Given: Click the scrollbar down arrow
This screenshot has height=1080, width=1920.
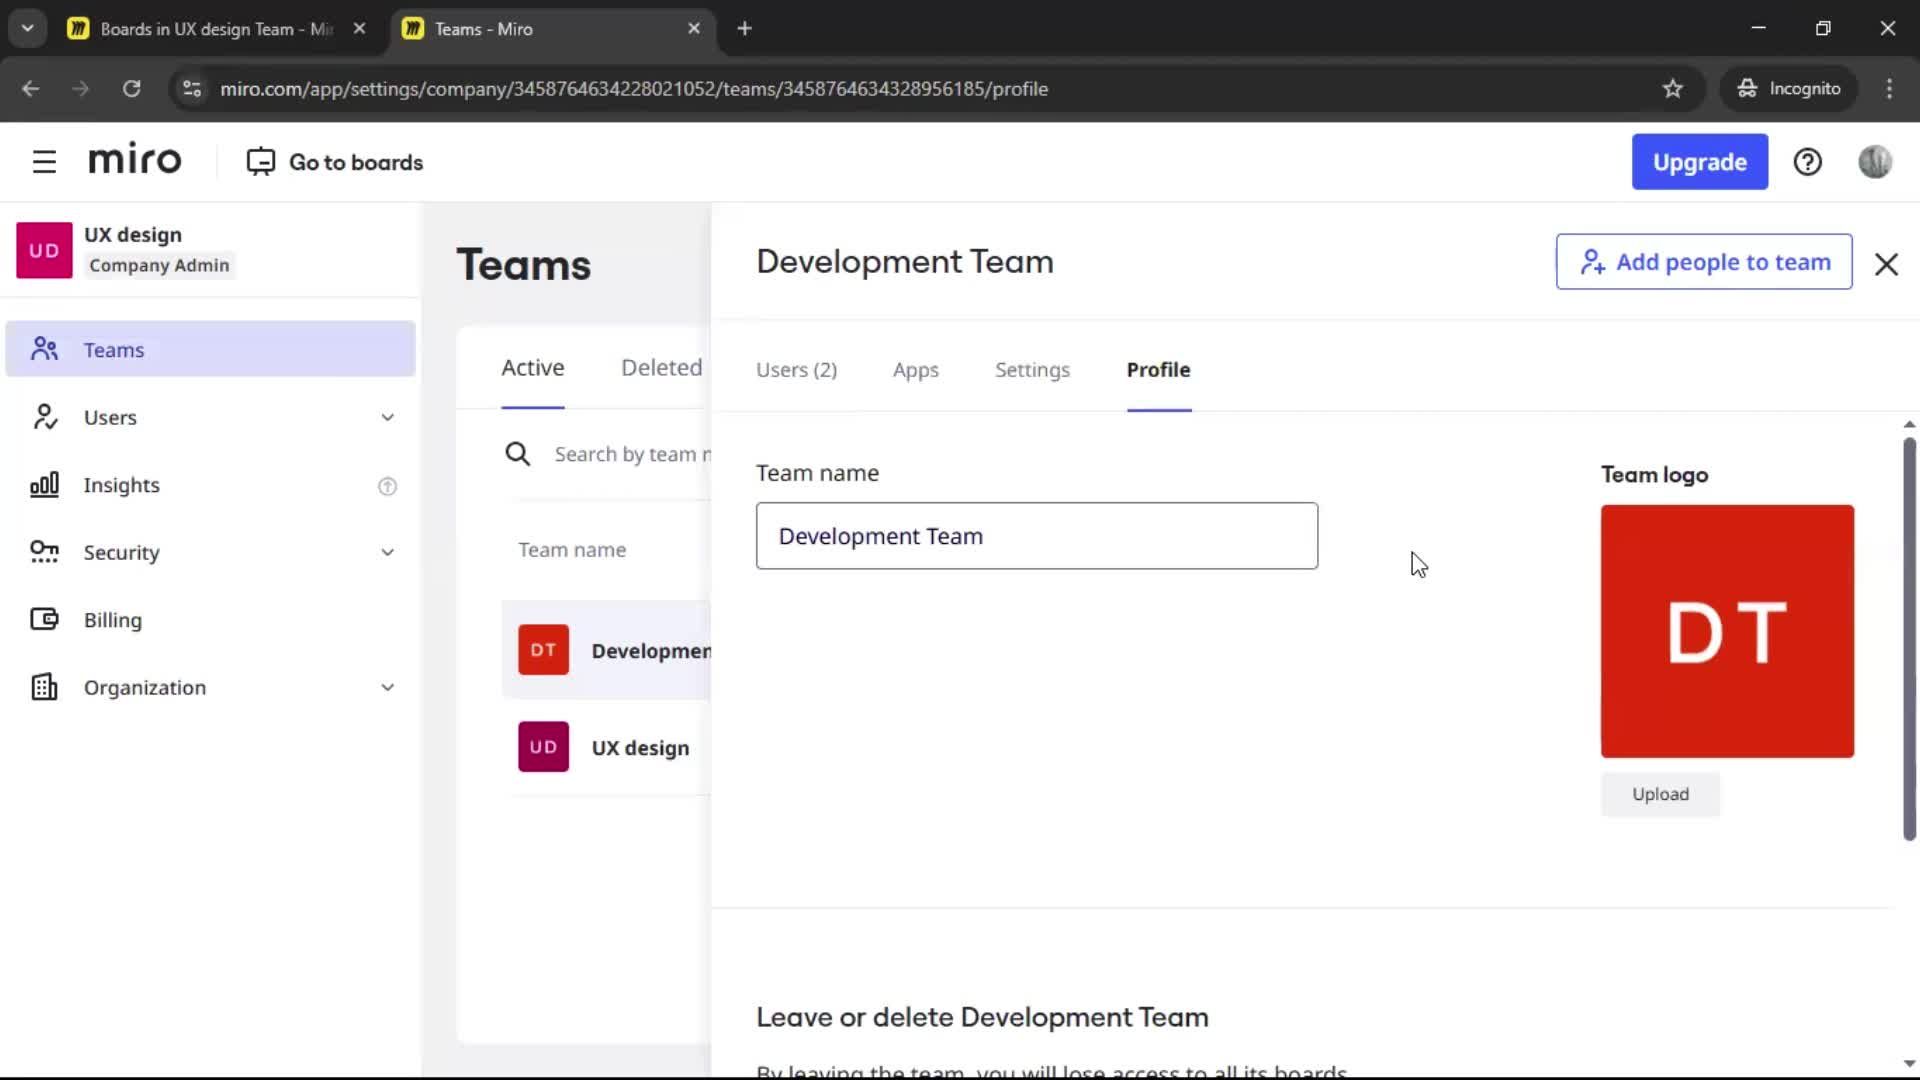Looking at the screenshot, I should (1909, 1064).
